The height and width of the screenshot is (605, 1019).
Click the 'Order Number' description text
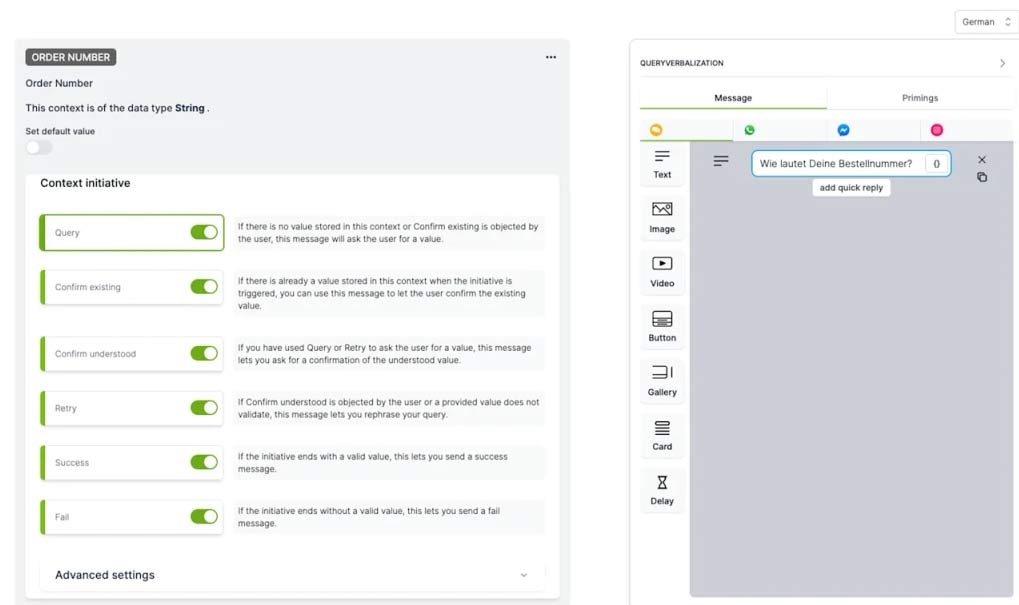[x=59, y=83]
